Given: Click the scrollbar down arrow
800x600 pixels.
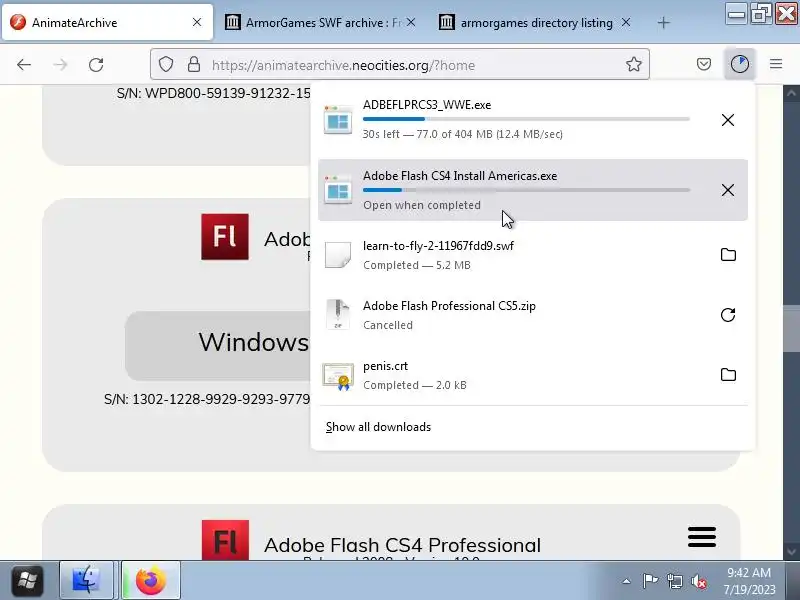Looking at the screenshot, I should tap(791, 552).
